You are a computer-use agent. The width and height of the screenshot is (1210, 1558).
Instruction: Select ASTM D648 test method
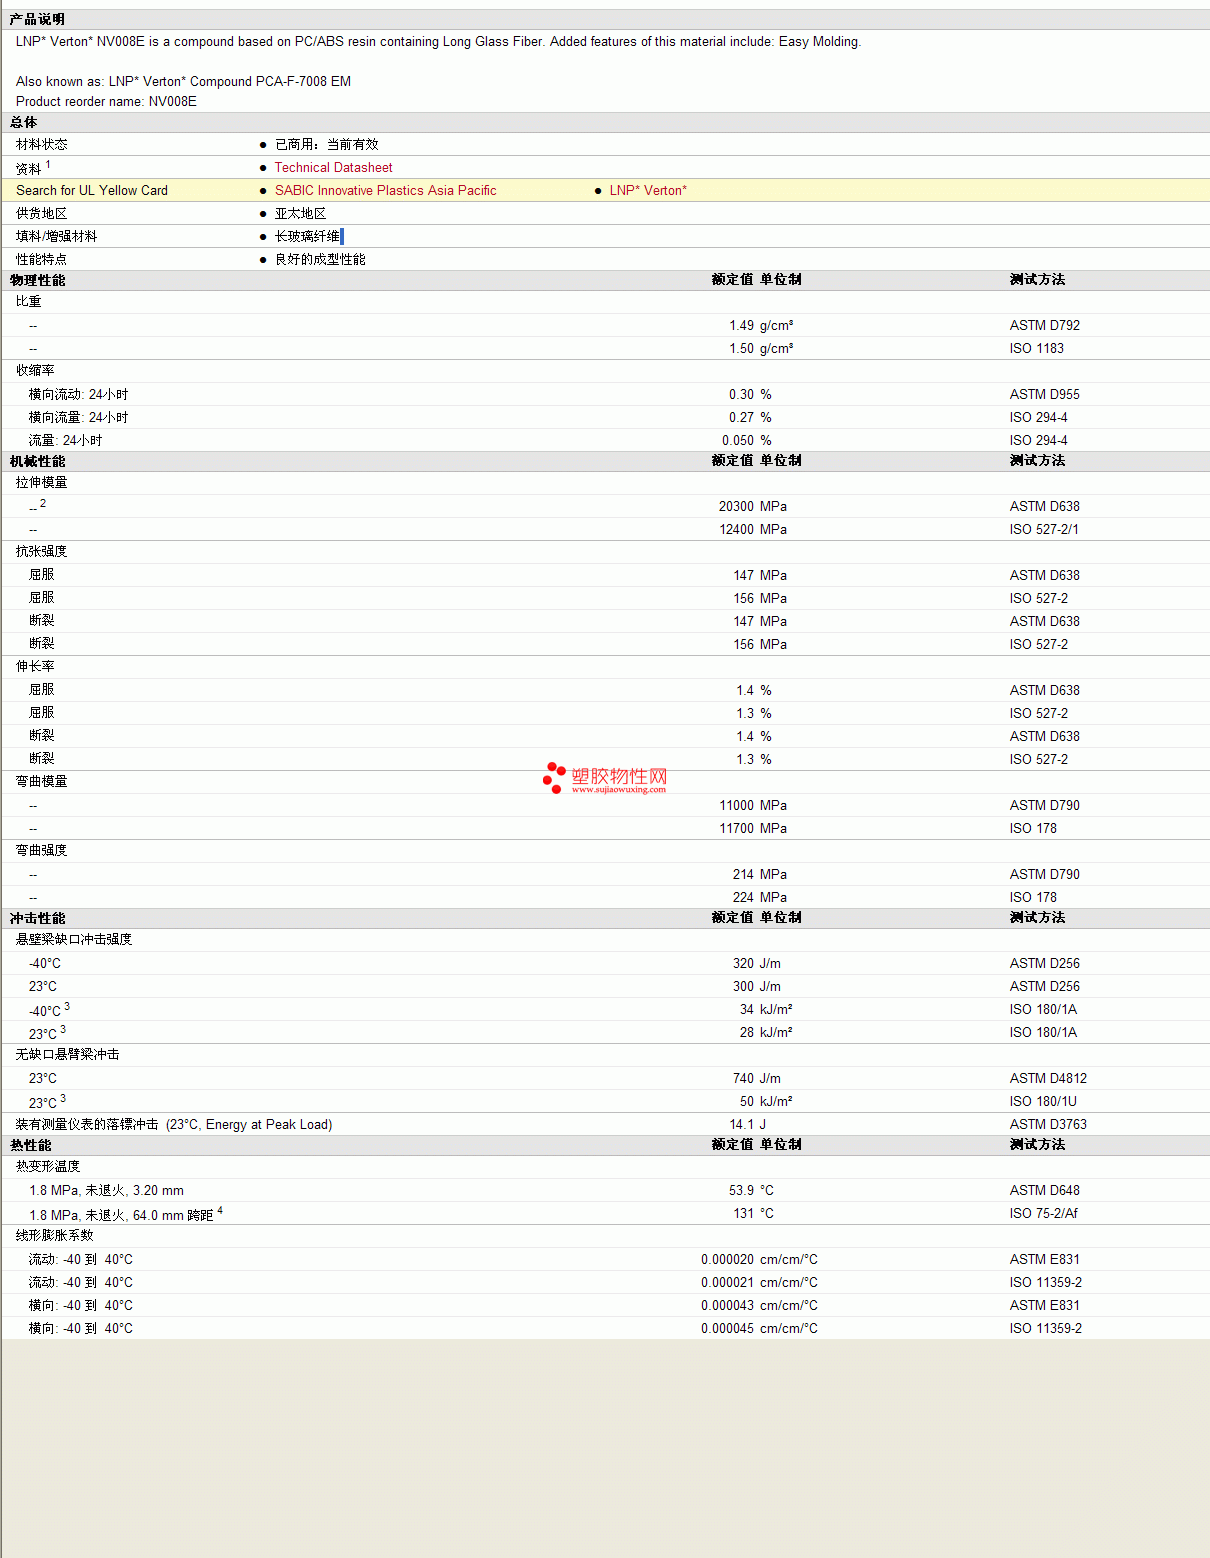1044,1190
